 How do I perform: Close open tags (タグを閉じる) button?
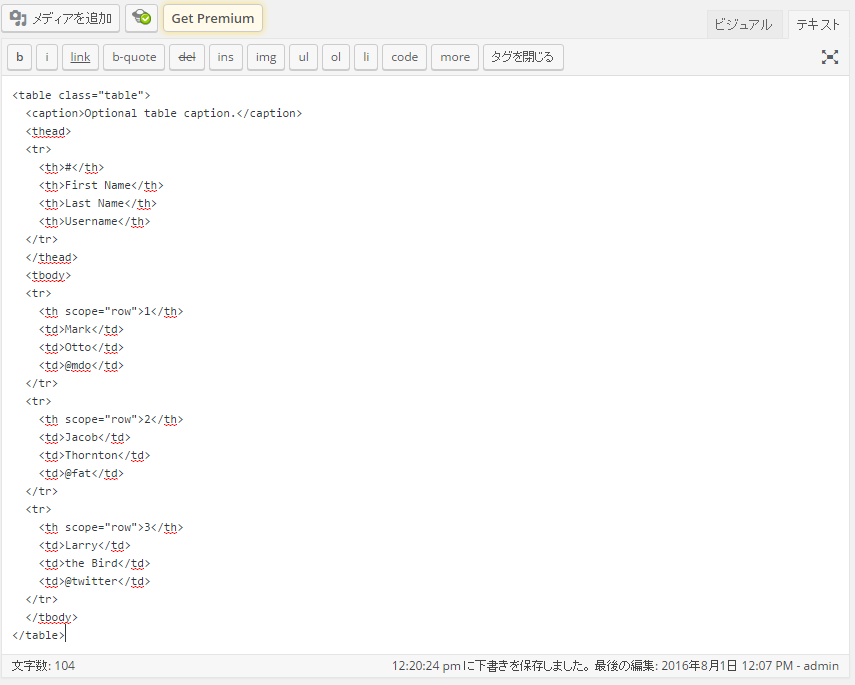click(x=523, y=57)
